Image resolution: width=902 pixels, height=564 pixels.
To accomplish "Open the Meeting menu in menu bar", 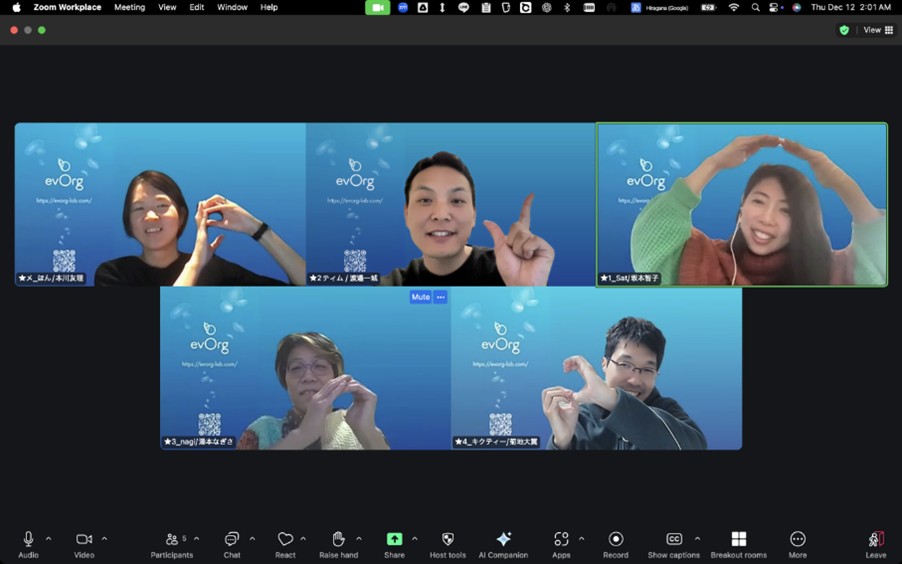I will (129, 7).
